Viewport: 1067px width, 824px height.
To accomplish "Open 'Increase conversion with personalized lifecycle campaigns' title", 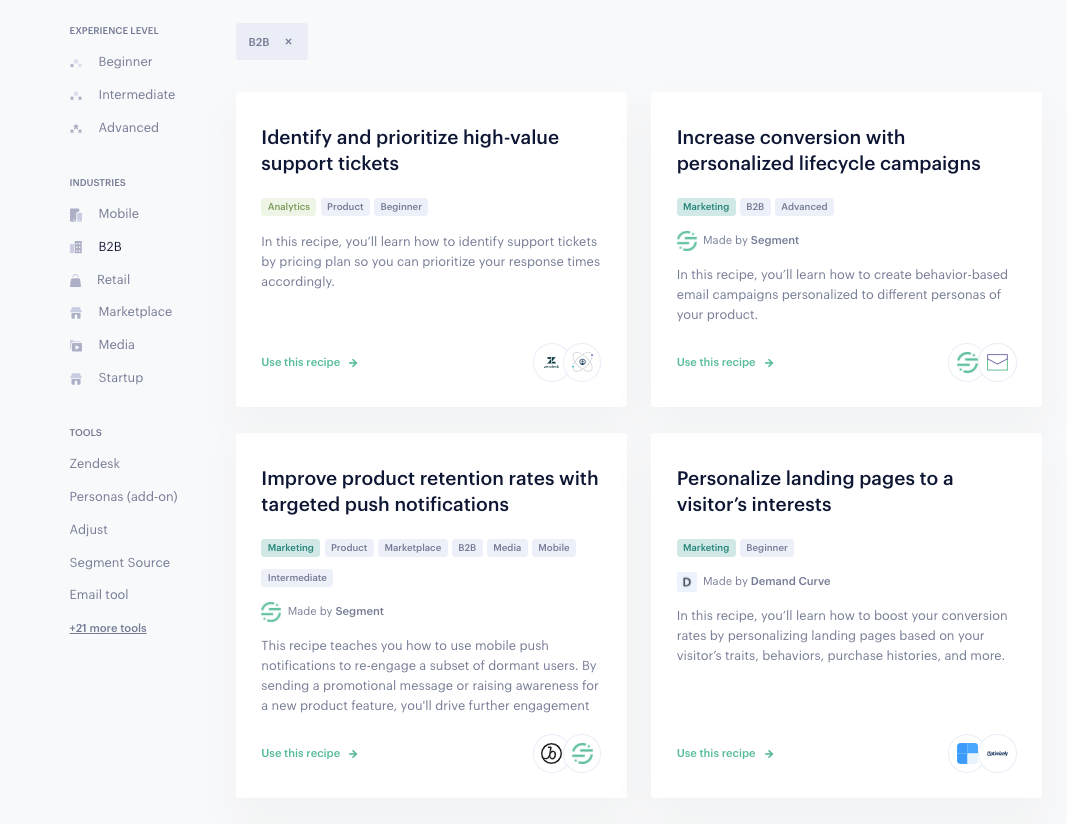I will tap(828, 150).
